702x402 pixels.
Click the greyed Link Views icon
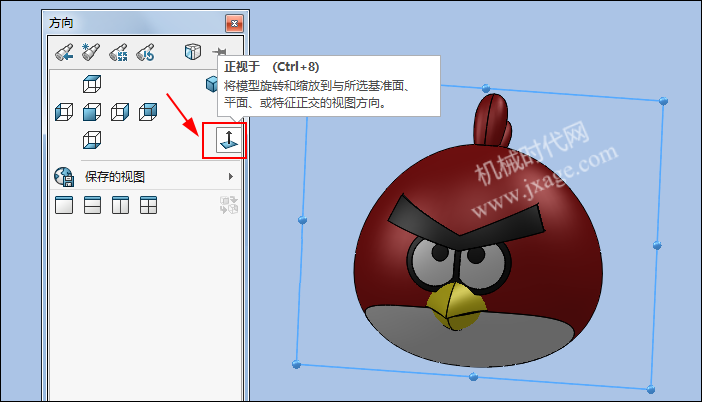229,205
